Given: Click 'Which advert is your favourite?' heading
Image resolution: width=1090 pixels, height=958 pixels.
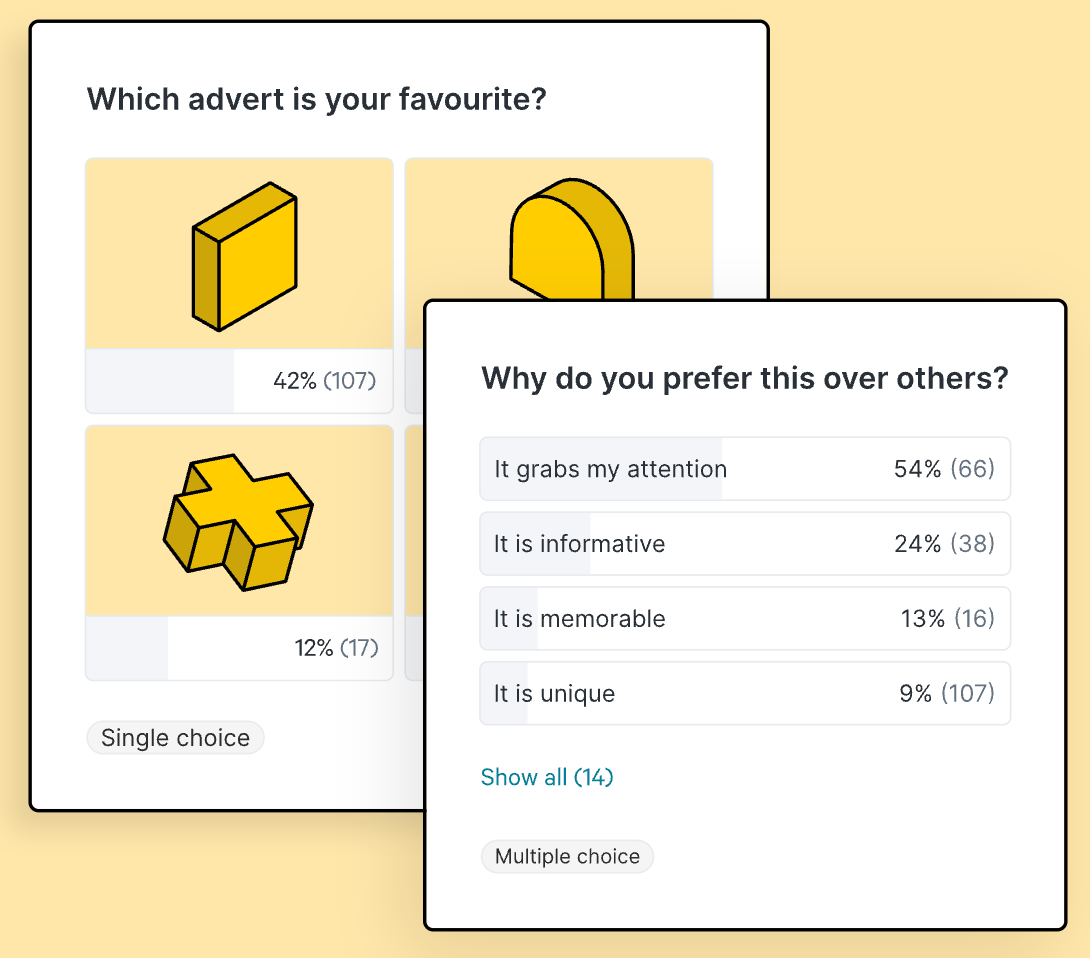Looking at the screenshot, I should click(x=317, y=100).
